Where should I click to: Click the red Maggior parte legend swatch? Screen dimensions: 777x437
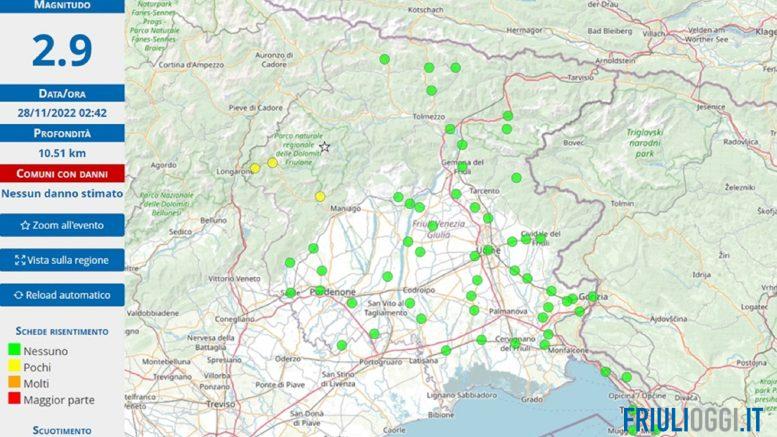pos(15,400)
